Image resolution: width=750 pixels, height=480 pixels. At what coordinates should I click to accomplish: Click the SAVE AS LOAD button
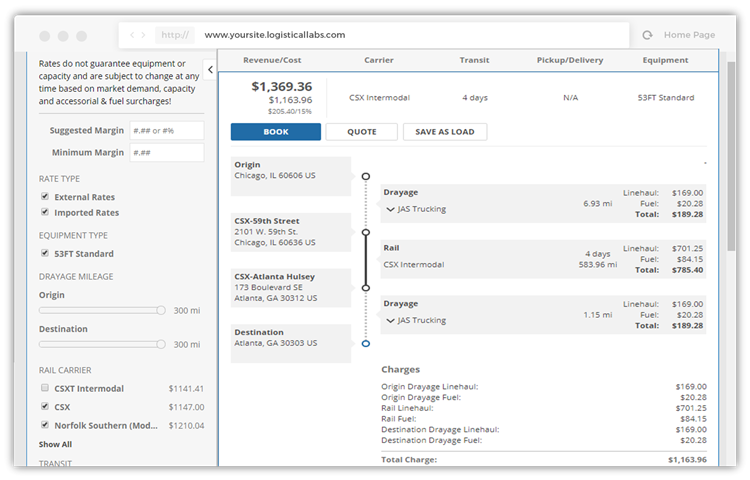click(445, 132)
